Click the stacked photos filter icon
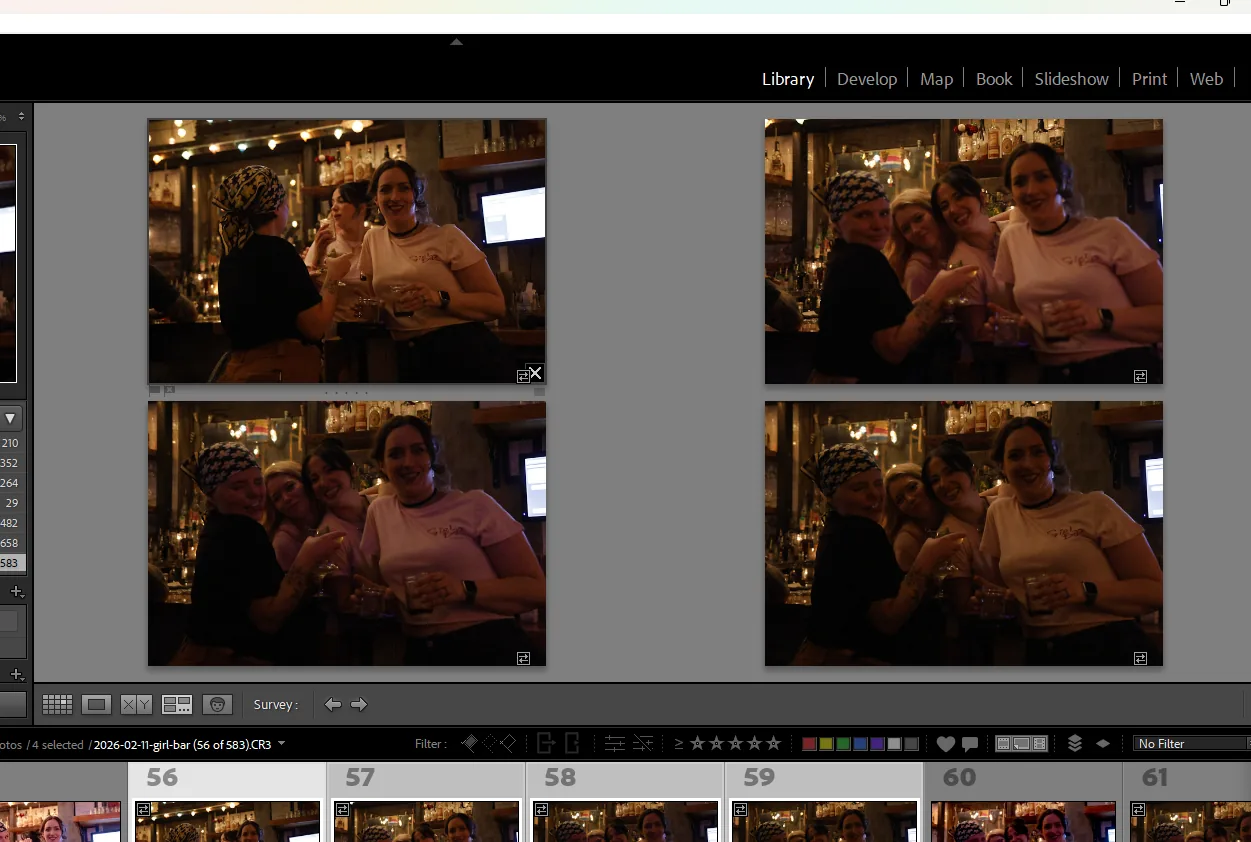 click(1074, 743)
